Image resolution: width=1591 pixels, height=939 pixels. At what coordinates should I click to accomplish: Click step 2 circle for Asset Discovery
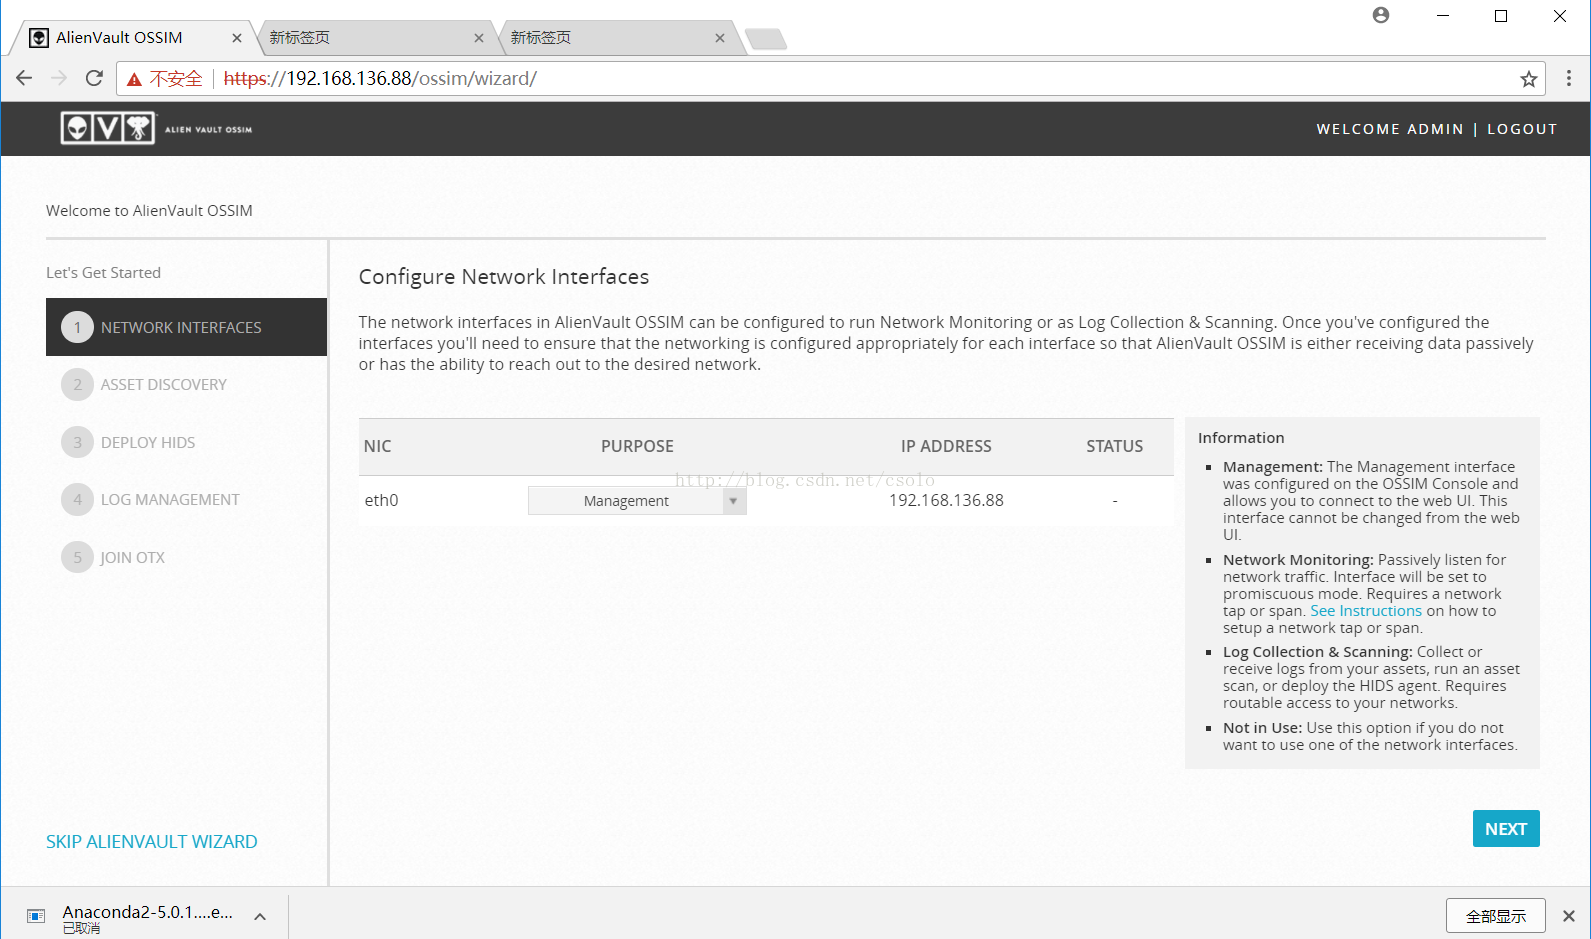(77, 384)
